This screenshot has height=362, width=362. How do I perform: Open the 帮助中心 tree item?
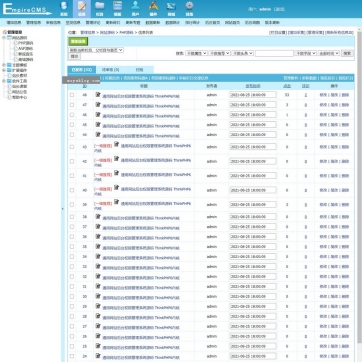19,97
